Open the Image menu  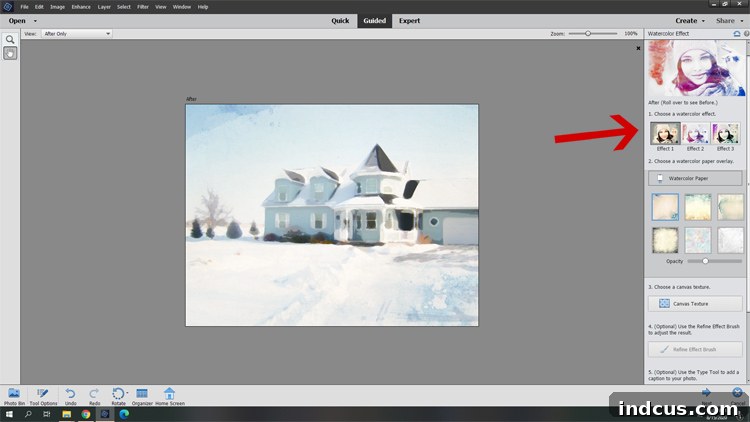(57, 7)
